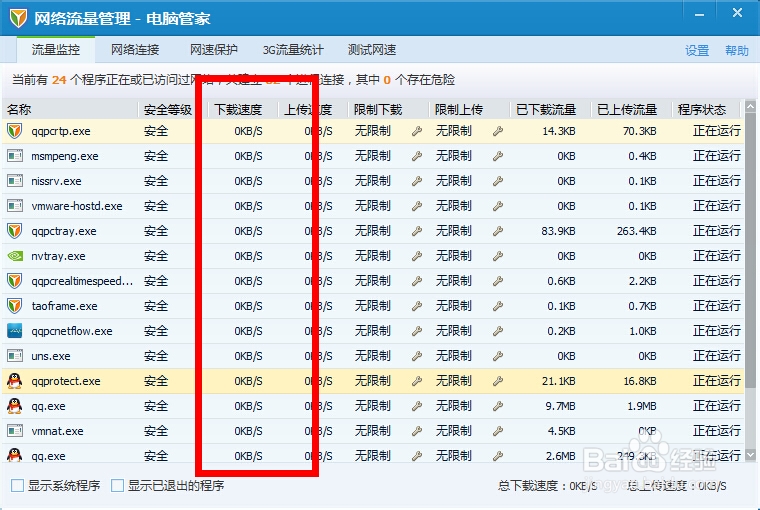The height and width of the screenshot is (510, 760).
Task: Enable the 显示系统程序 checkbox
Action: pos(17,485)
